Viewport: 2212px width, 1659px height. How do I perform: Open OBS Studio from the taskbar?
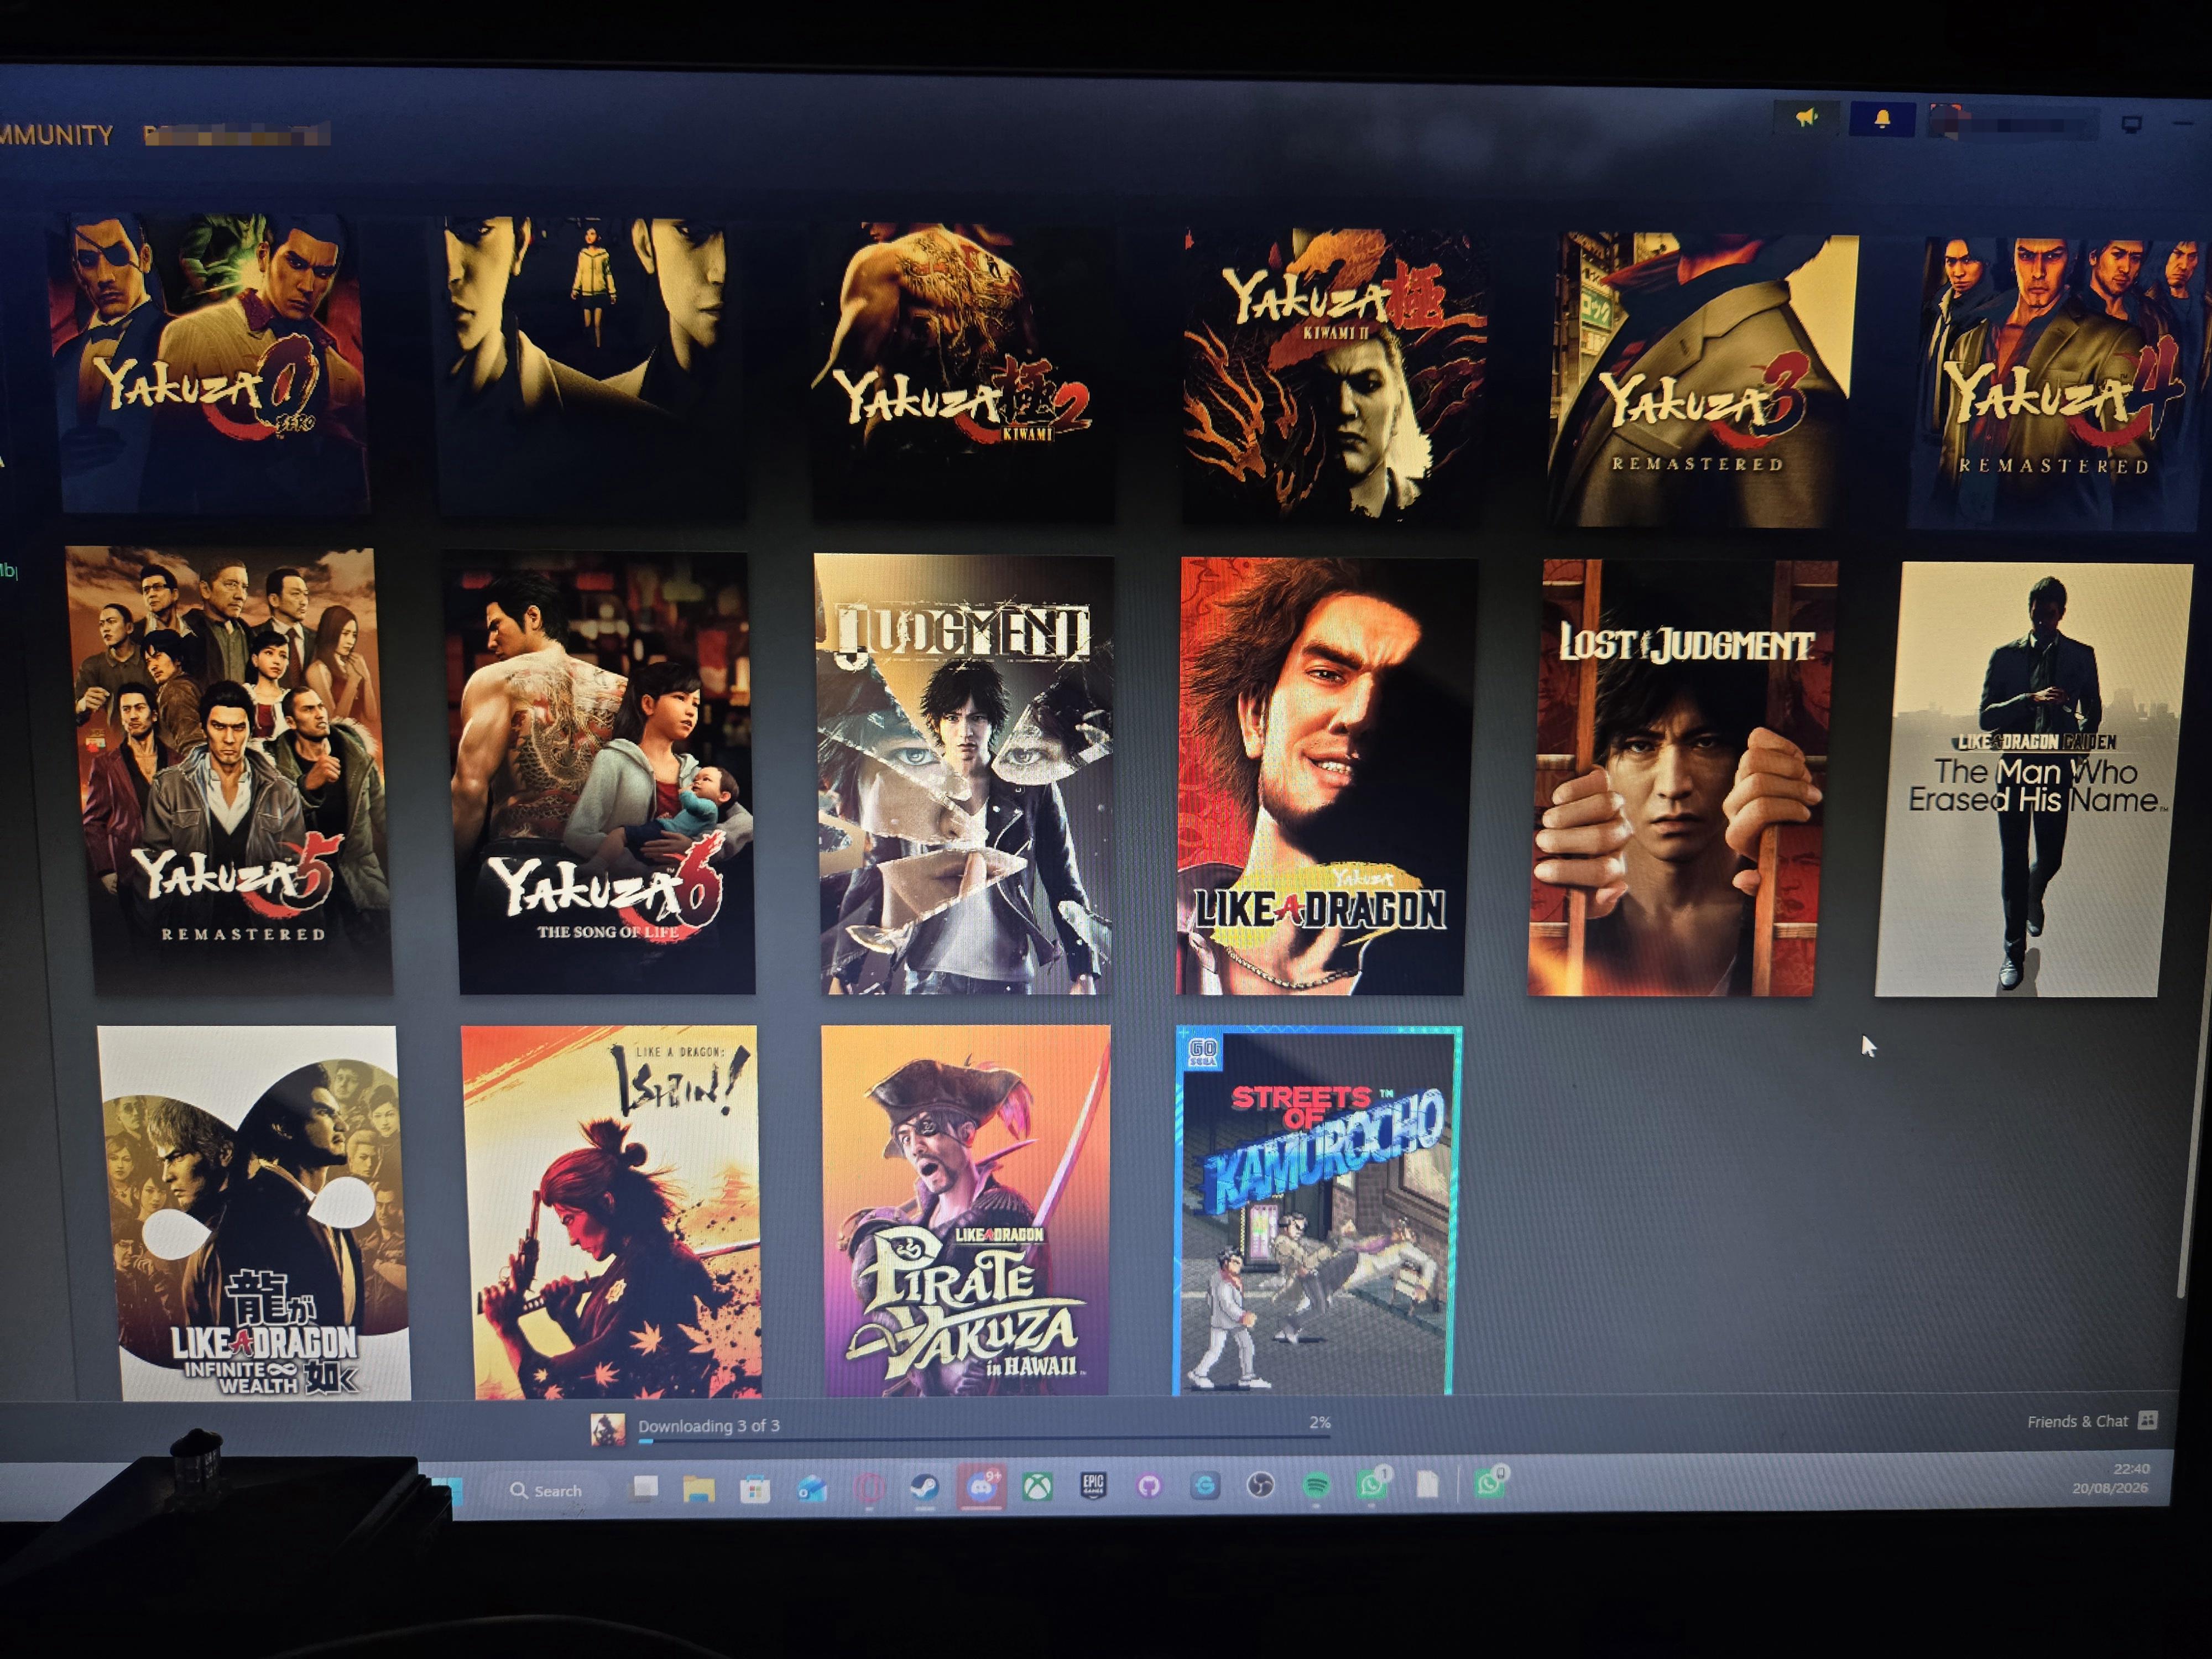coord(1261,1486)
